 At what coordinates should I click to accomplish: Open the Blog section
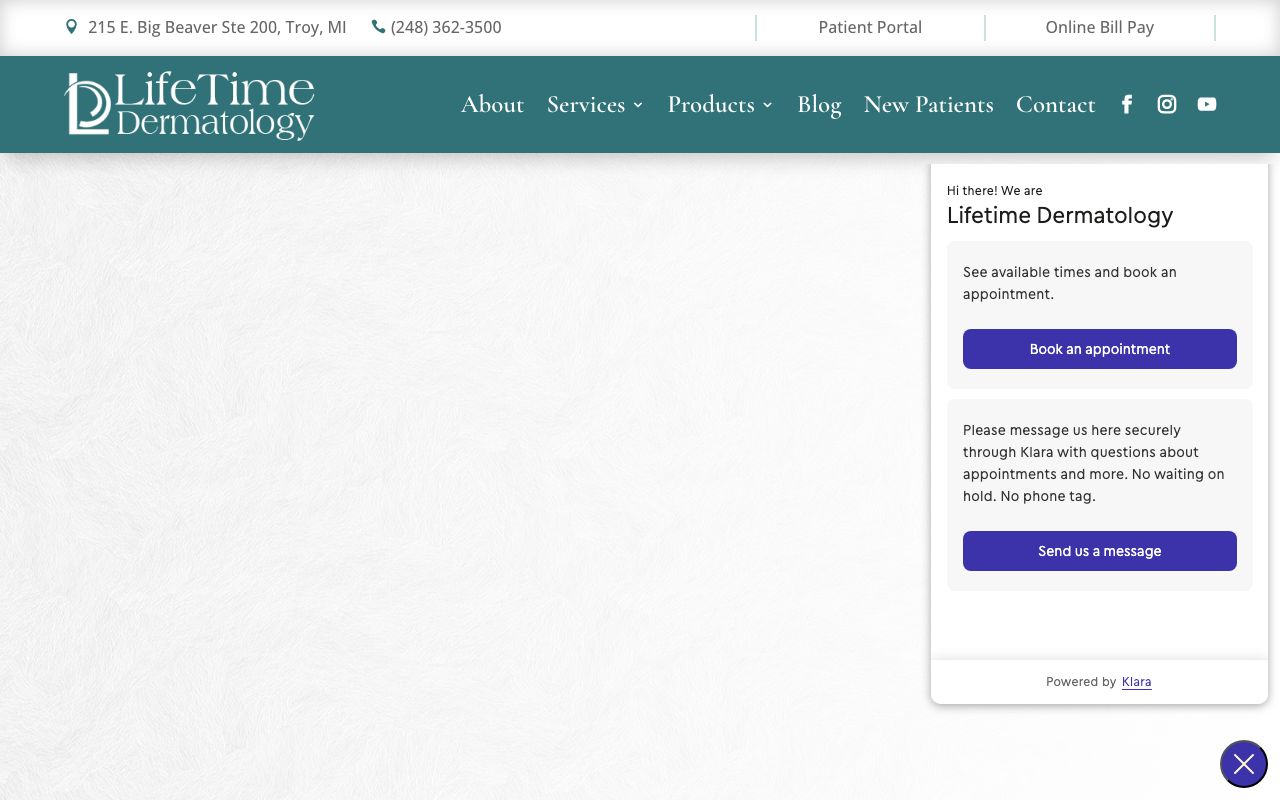click(819, 104)
